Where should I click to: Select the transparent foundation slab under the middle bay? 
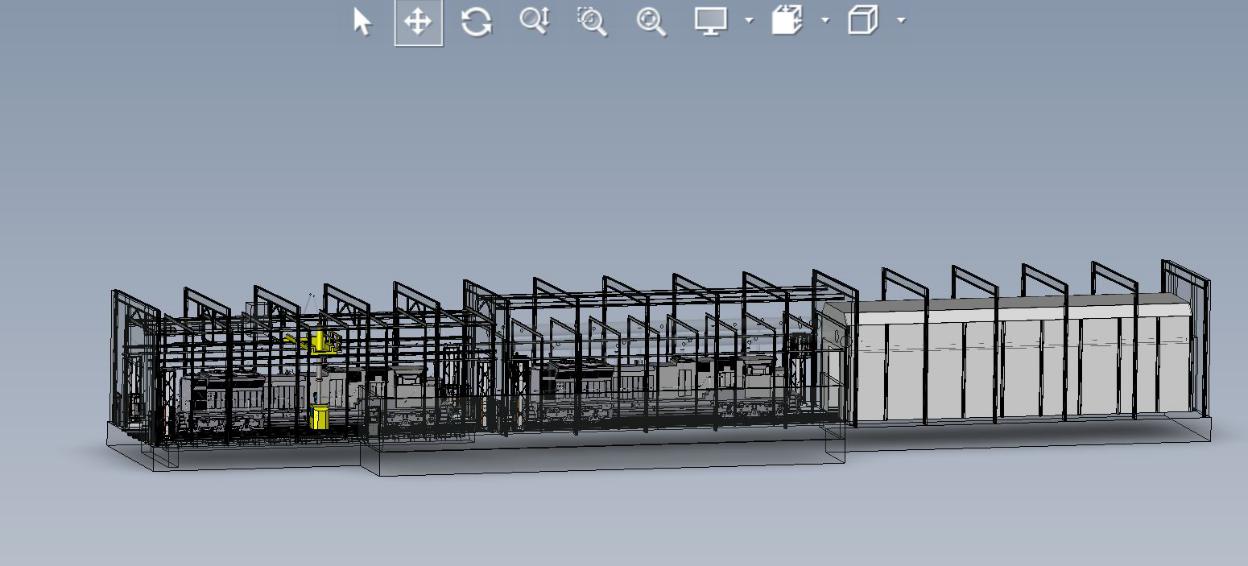[x=600, y=455]
